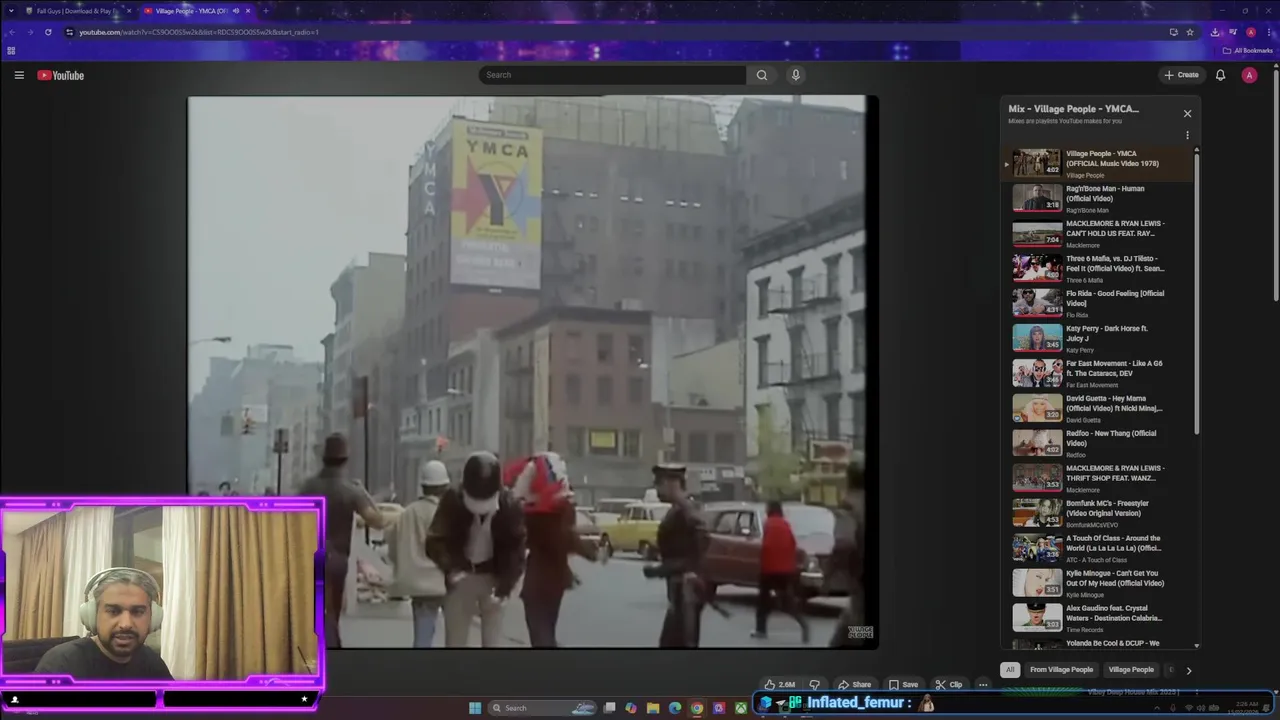1280x720 pixels.
Task: Open the browser downloads icon
Action: point(1214,32)
